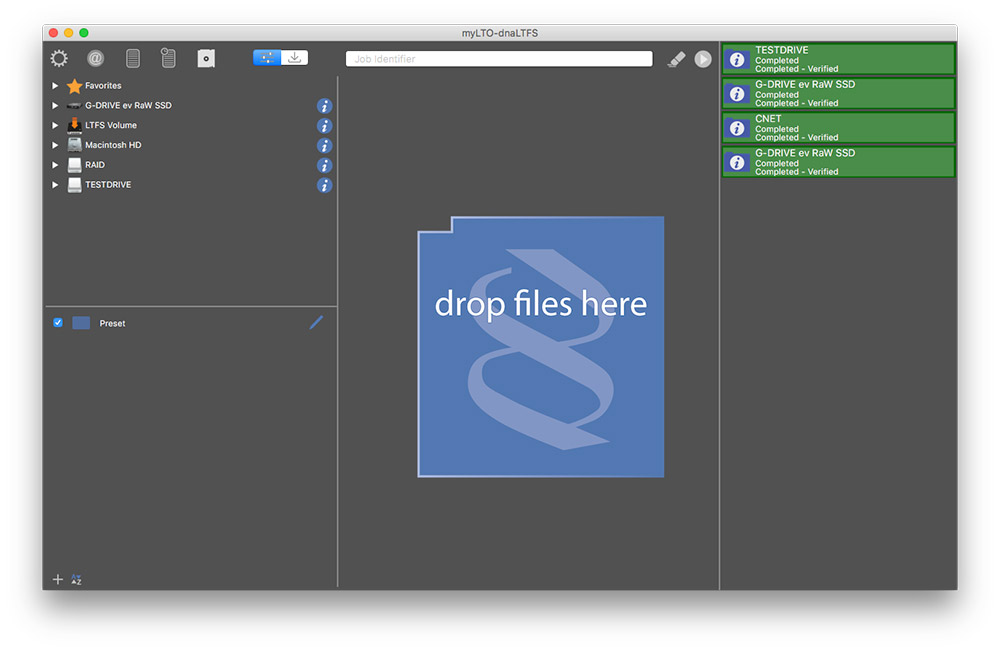Click the Job Identifier input field
Image resolution: width=1000 pixels, height=651 pixels.
pyautogui.click(x=499, y=59)
